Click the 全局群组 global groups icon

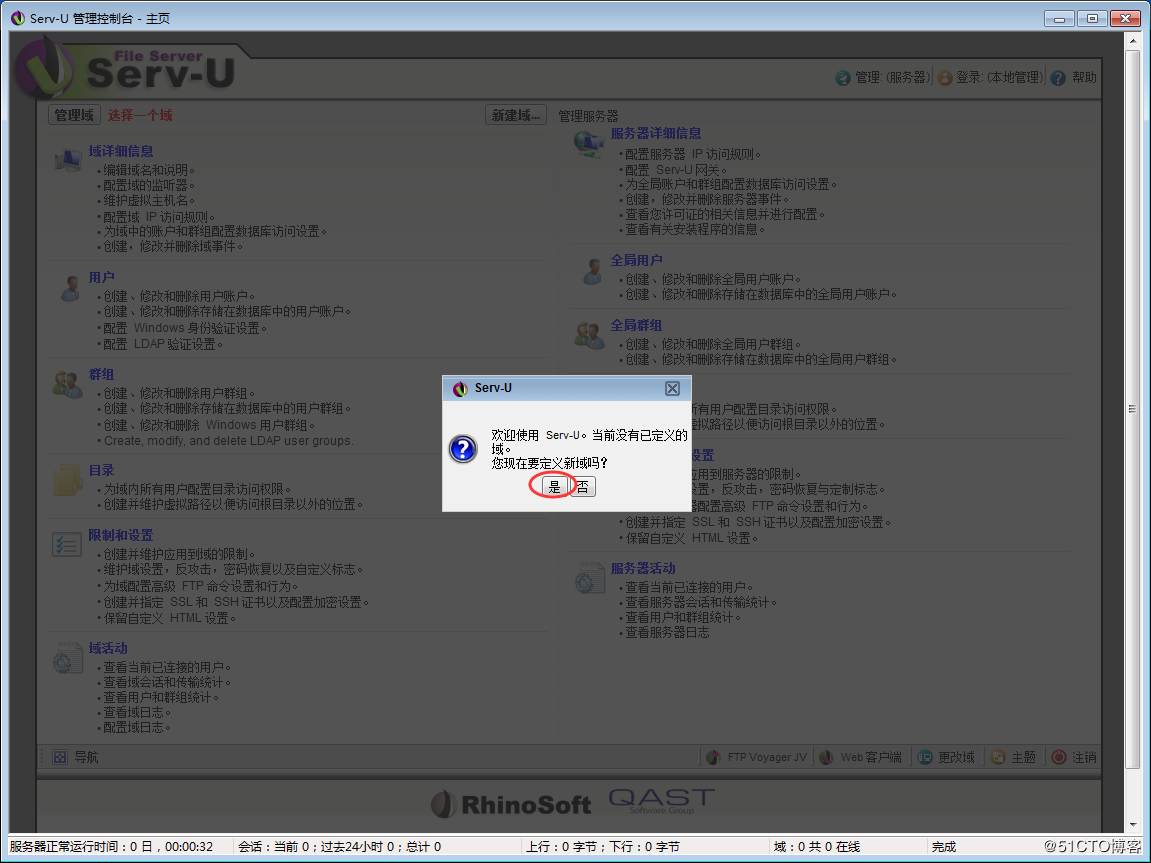click(589, 335)
